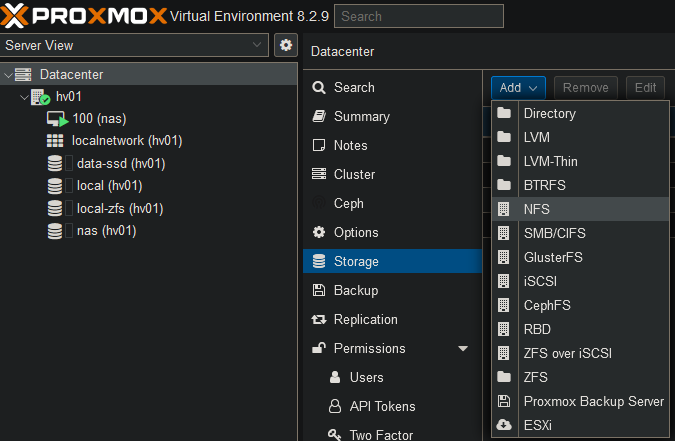Collapse the hv01 node in tree
This screenshot has width=675, height=441.
[x=24, y=97]
